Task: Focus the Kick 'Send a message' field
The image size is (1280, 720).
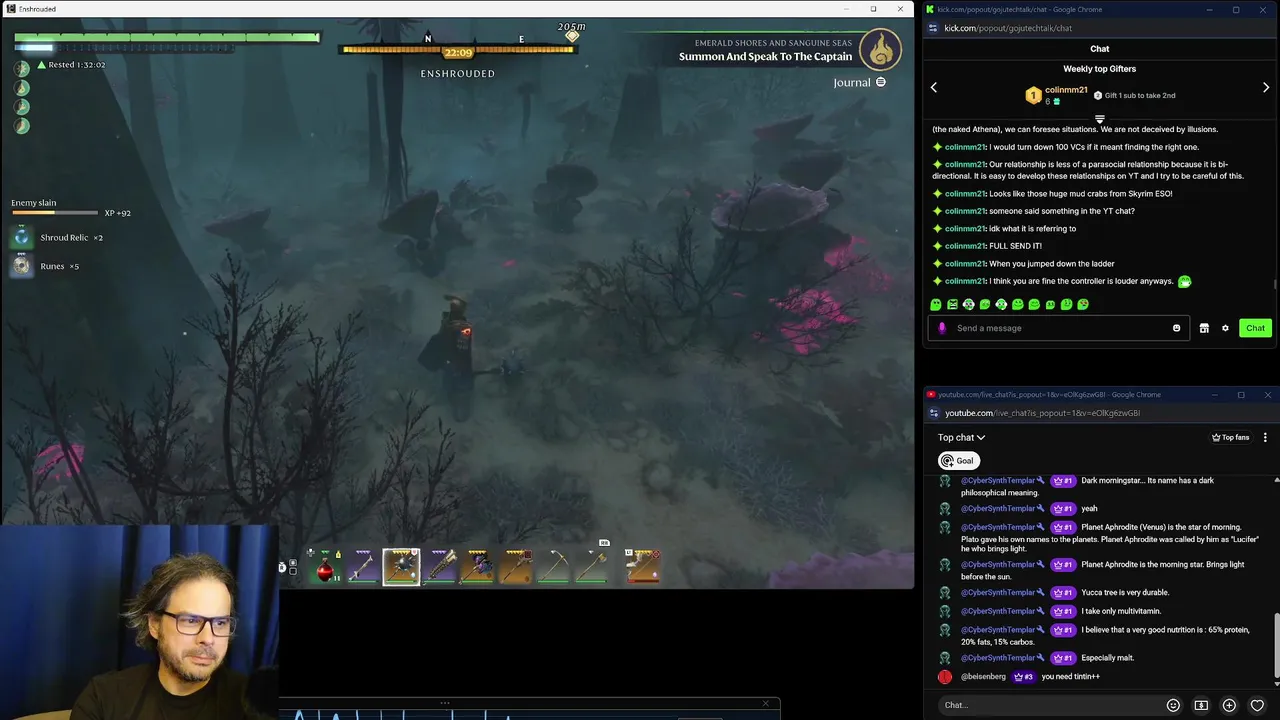Action: point(1060,328)
